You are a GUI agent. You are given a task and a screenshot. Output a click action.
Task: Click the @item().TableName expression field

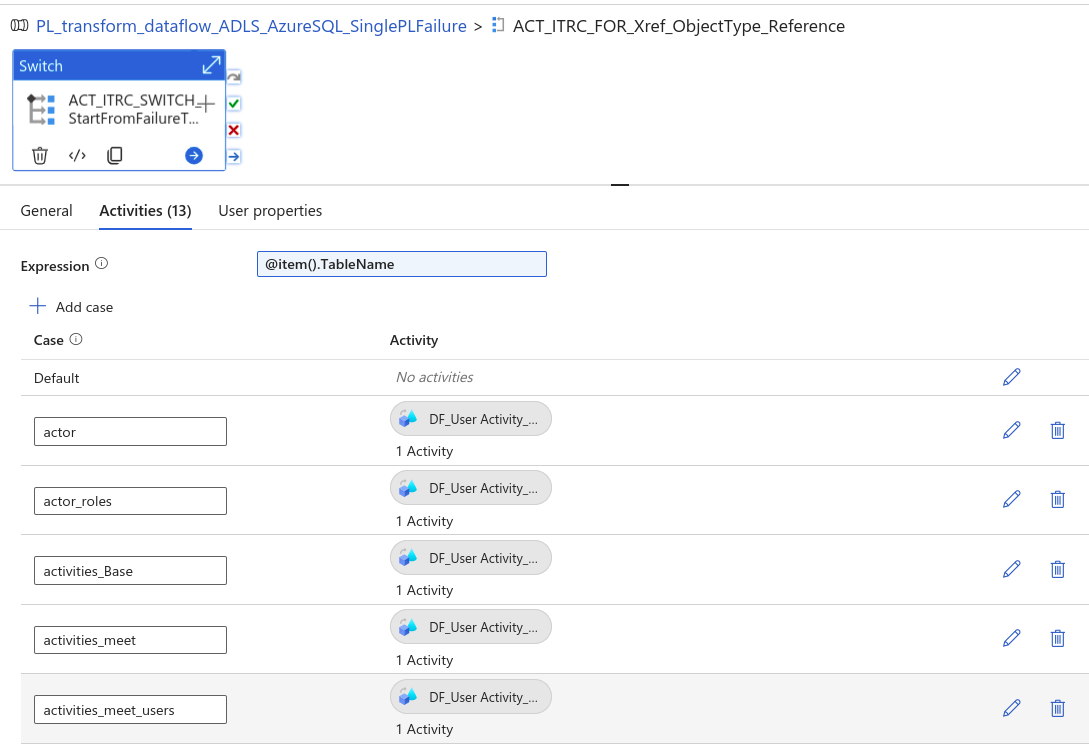pos(401,263)
